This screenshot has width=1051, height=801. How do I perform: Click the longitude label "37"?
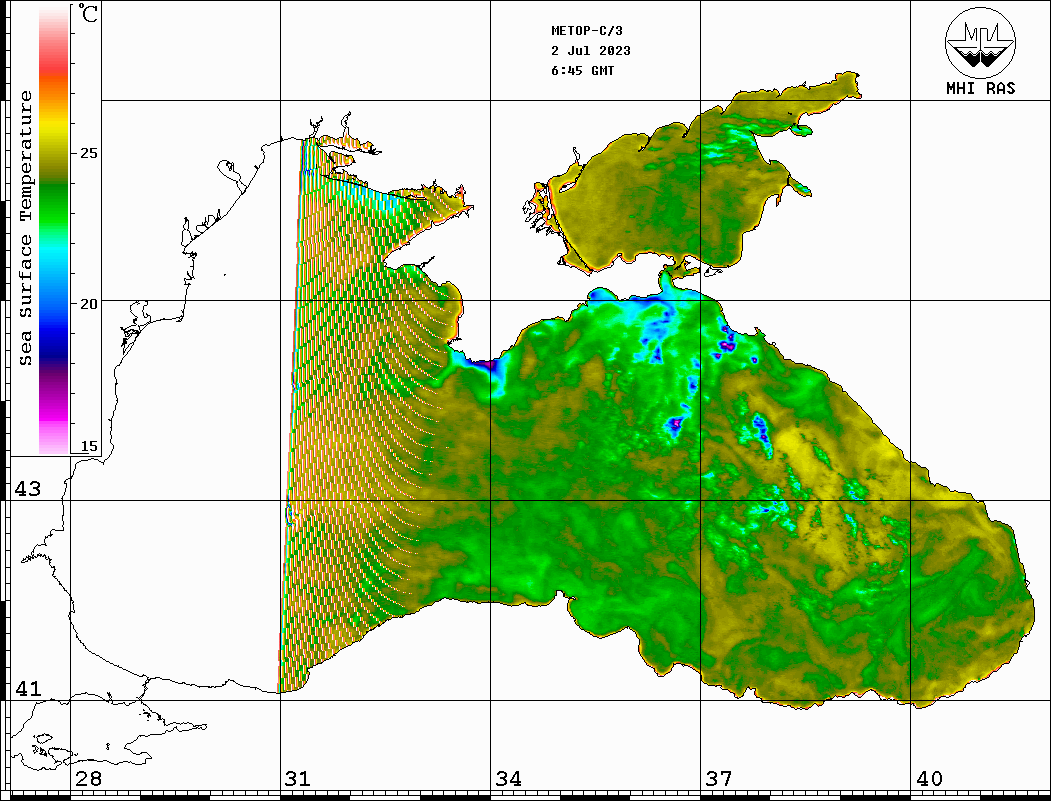tap(719, 779)
